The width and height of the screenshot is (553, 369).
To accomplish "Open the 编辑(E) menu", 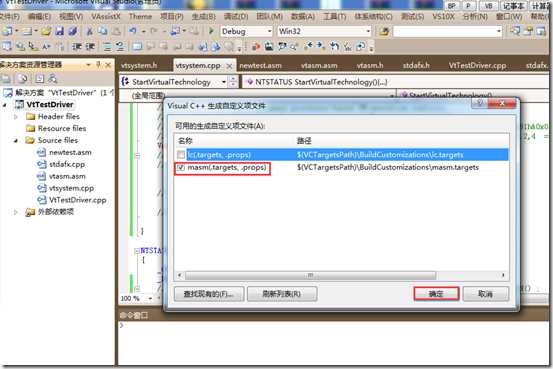I will [x=39, y=17].
